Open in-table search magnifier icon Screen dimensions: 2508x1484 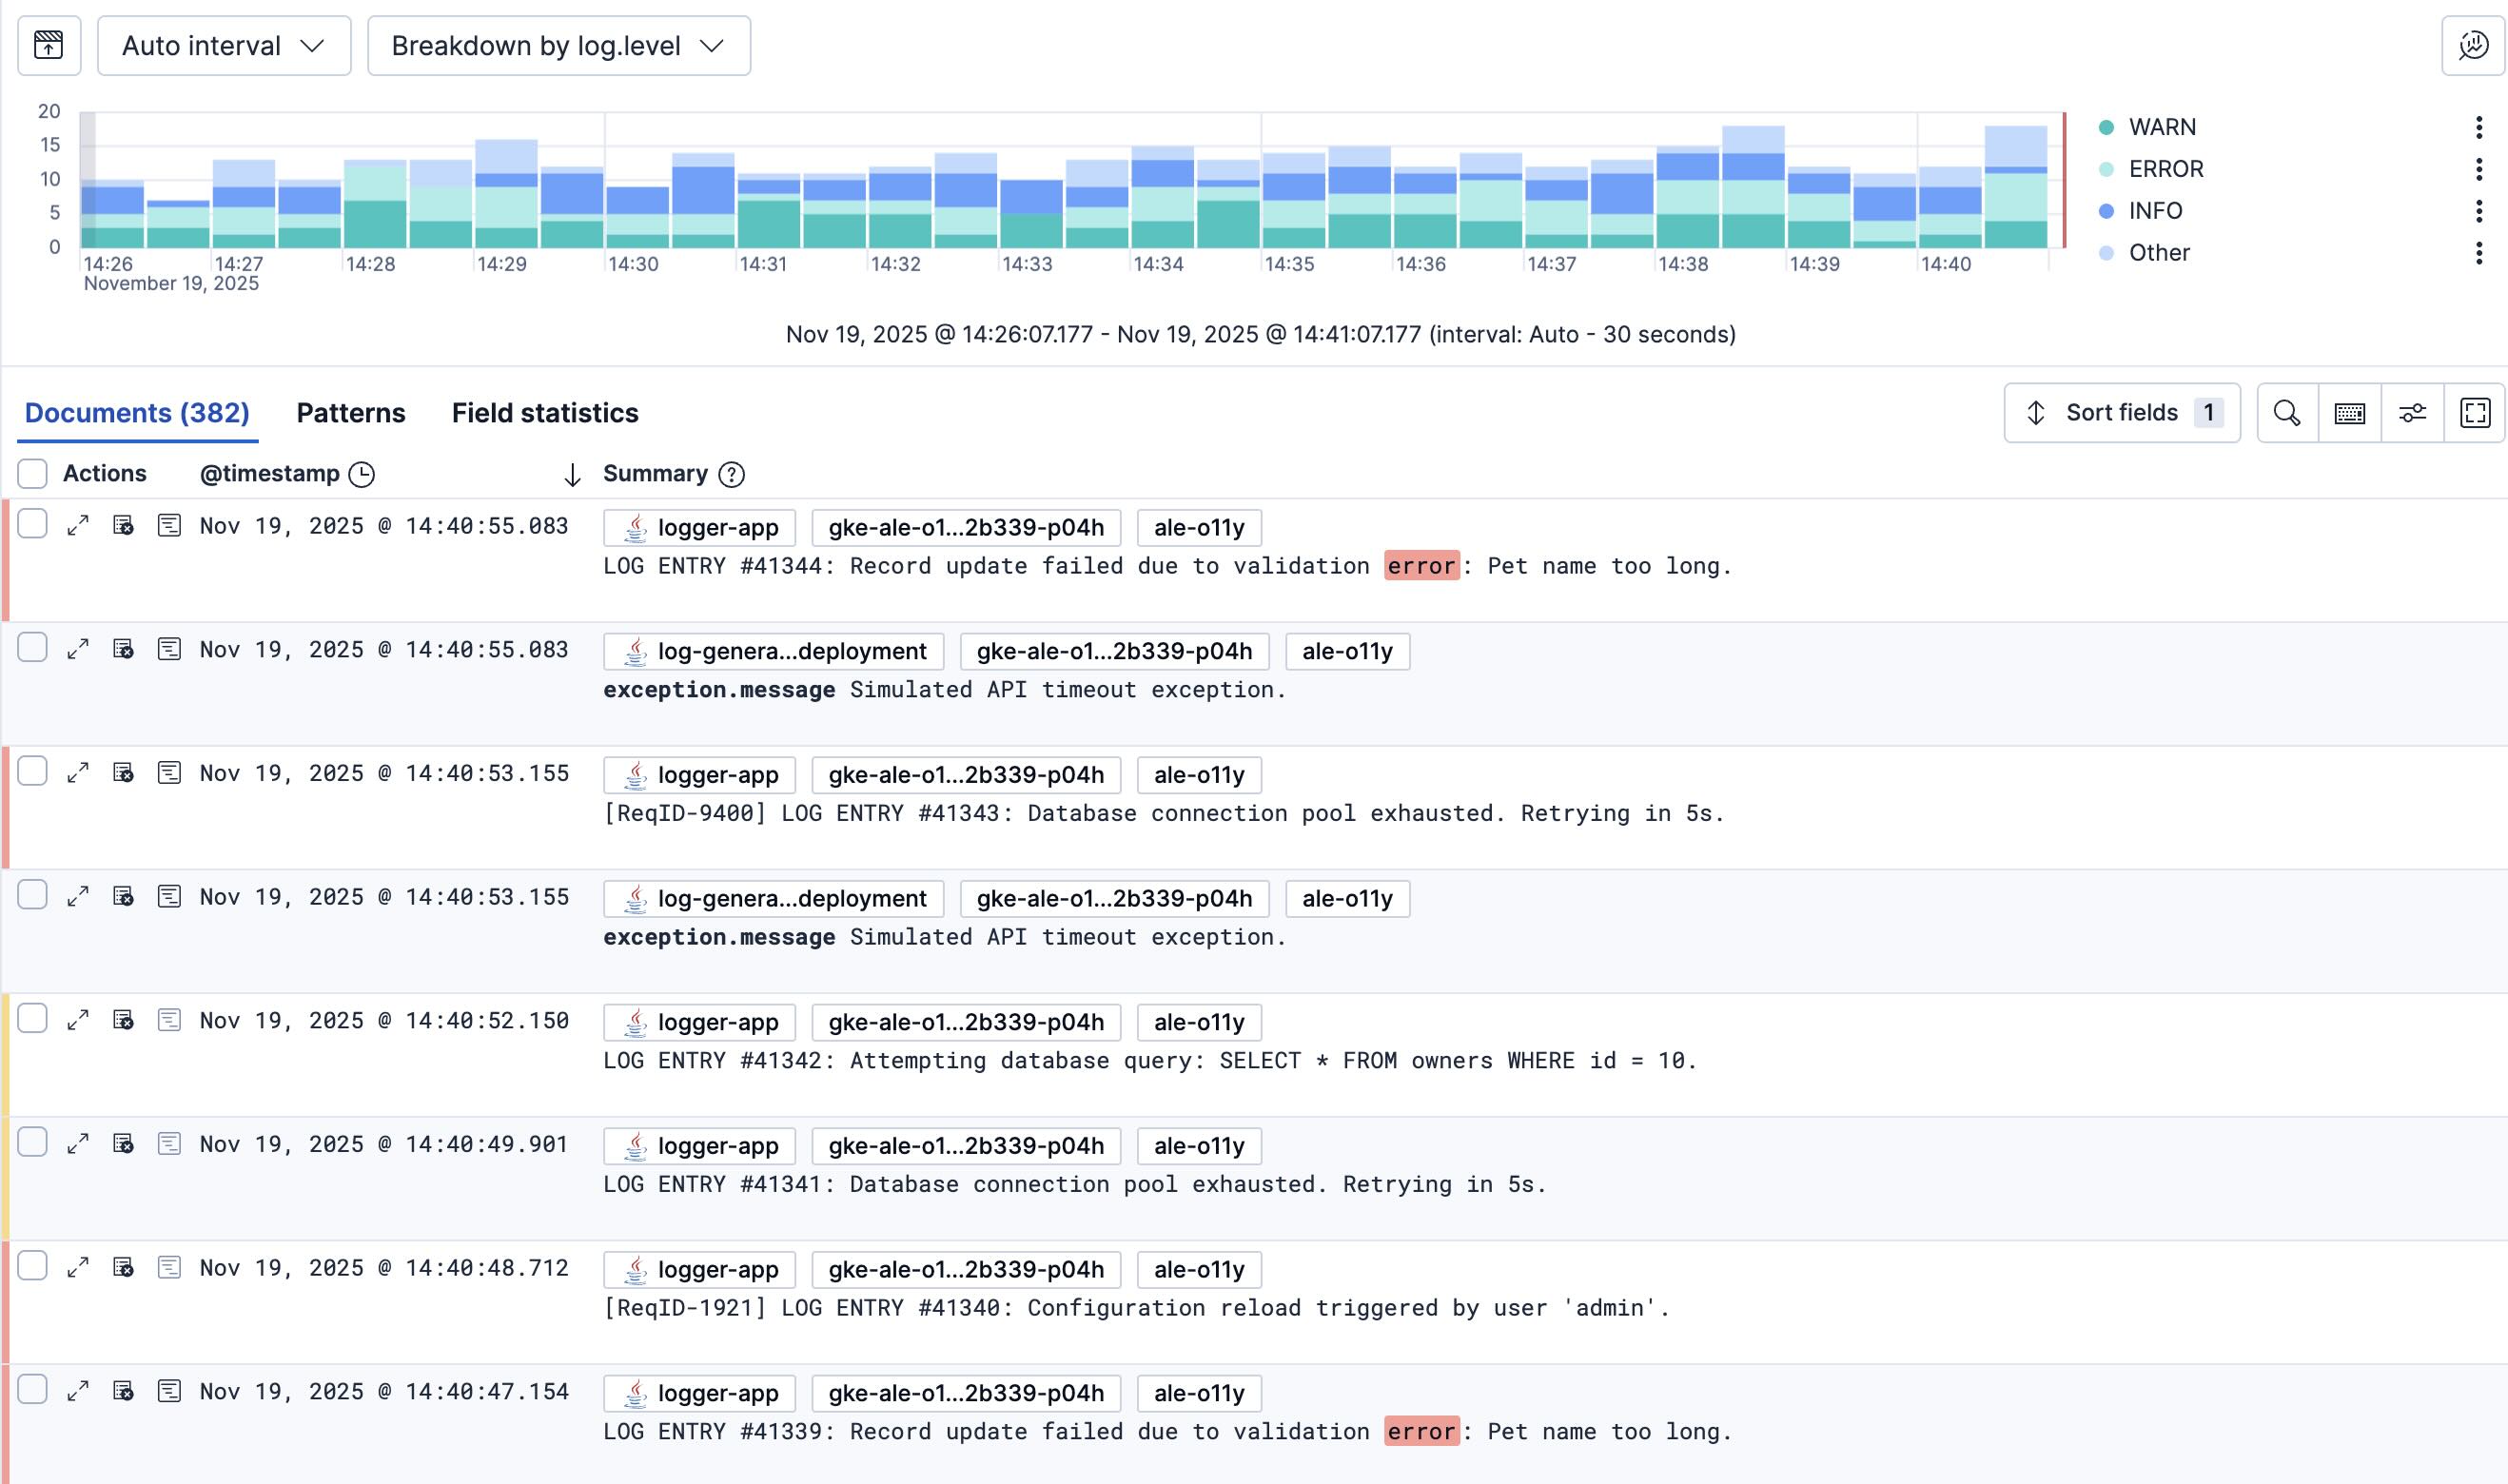2286,413
